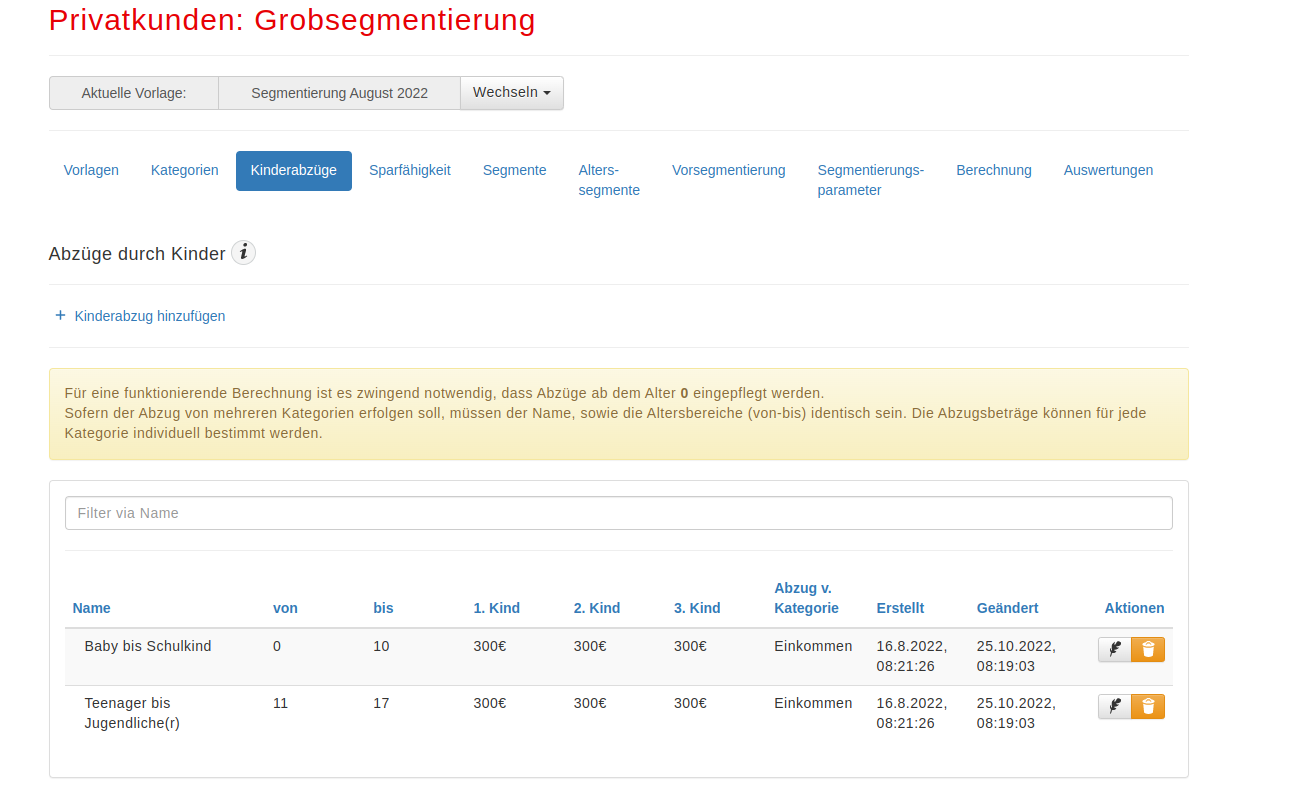Viewport: 1300px width, 793px height.
Task: Edit the Teenager bis Jugendliche(r) row
Action: click(1114, 707)
